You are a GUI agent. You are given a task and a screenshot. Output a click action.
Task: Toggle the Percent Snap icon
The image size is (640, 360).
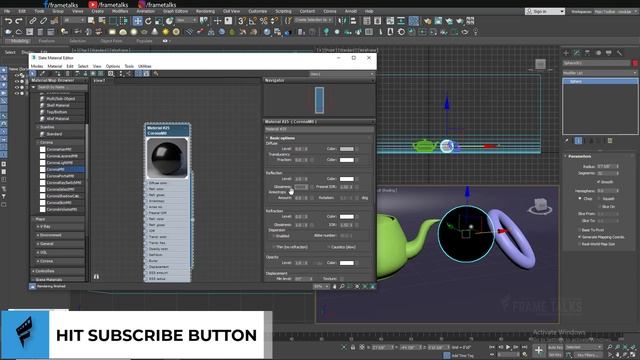[x=264, y=21]
